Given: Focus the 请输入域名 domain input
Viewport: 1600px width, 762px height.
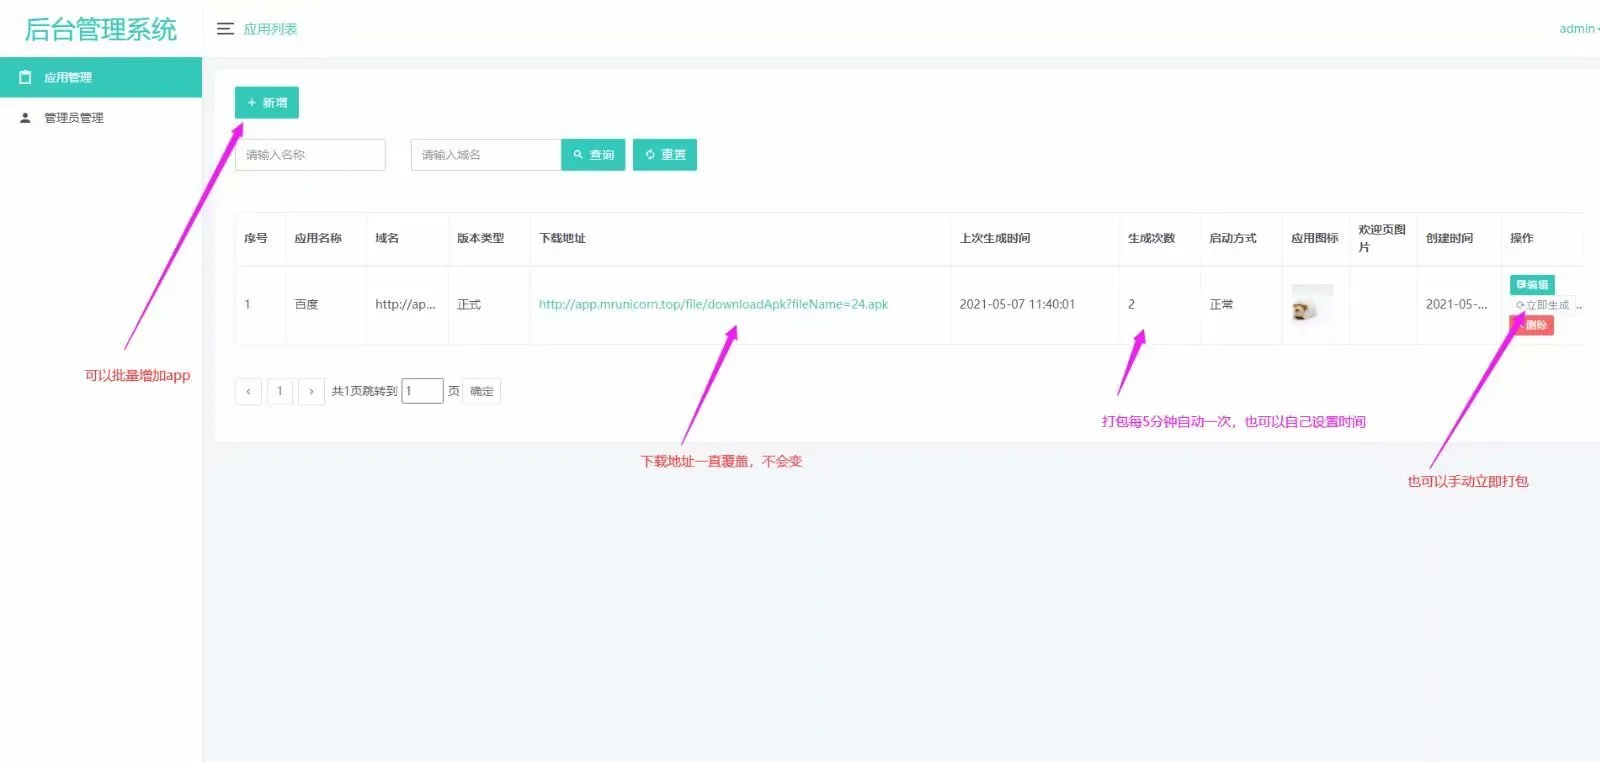Looking at the screenshot, I should coord(485,155).
